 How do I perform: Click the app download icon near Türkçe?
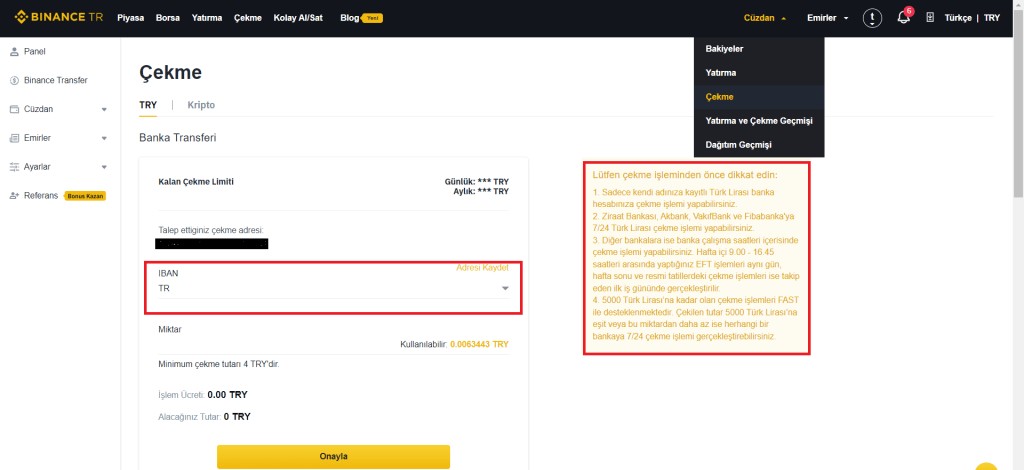click(930, 18)
